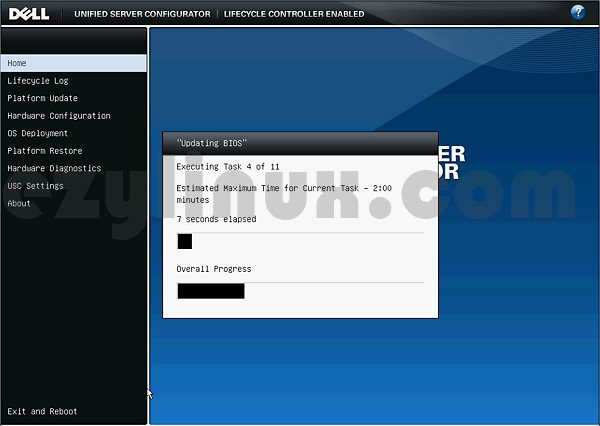Click "Executing Task 4 of 11" text
Screen dimensions: 600x426
pos(228,167)
